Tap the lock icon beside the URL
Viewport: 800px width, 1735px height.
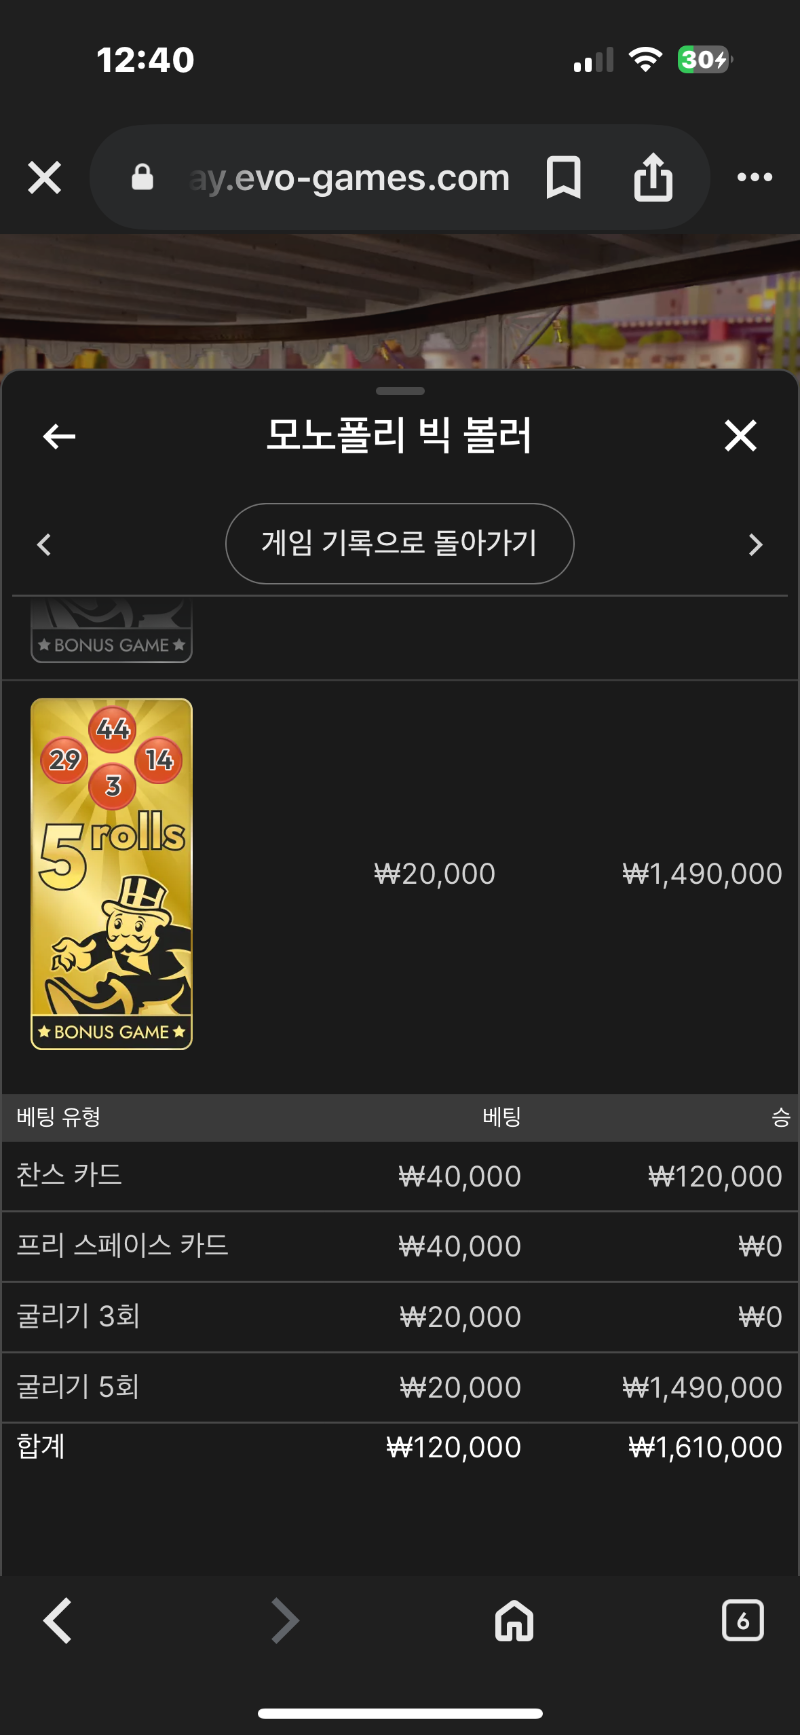click(x=143, y=177)
